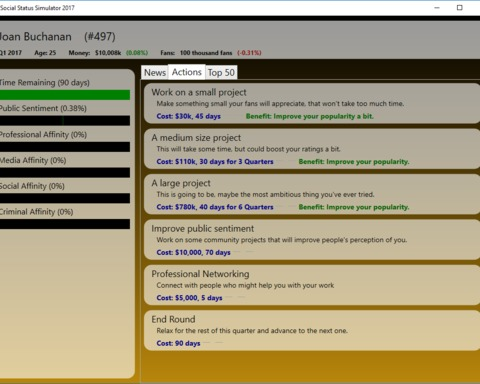Click the Professional Affinity (0%) label
This screenshot has width=480, height=384.
pyautogui.click(x=43, y=134)
